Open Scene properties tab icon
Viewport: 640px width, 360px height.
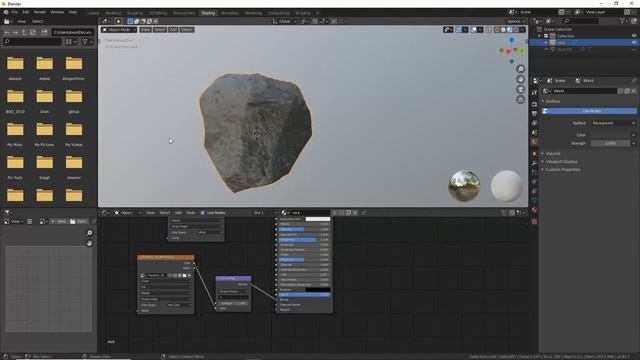(534, 132)
